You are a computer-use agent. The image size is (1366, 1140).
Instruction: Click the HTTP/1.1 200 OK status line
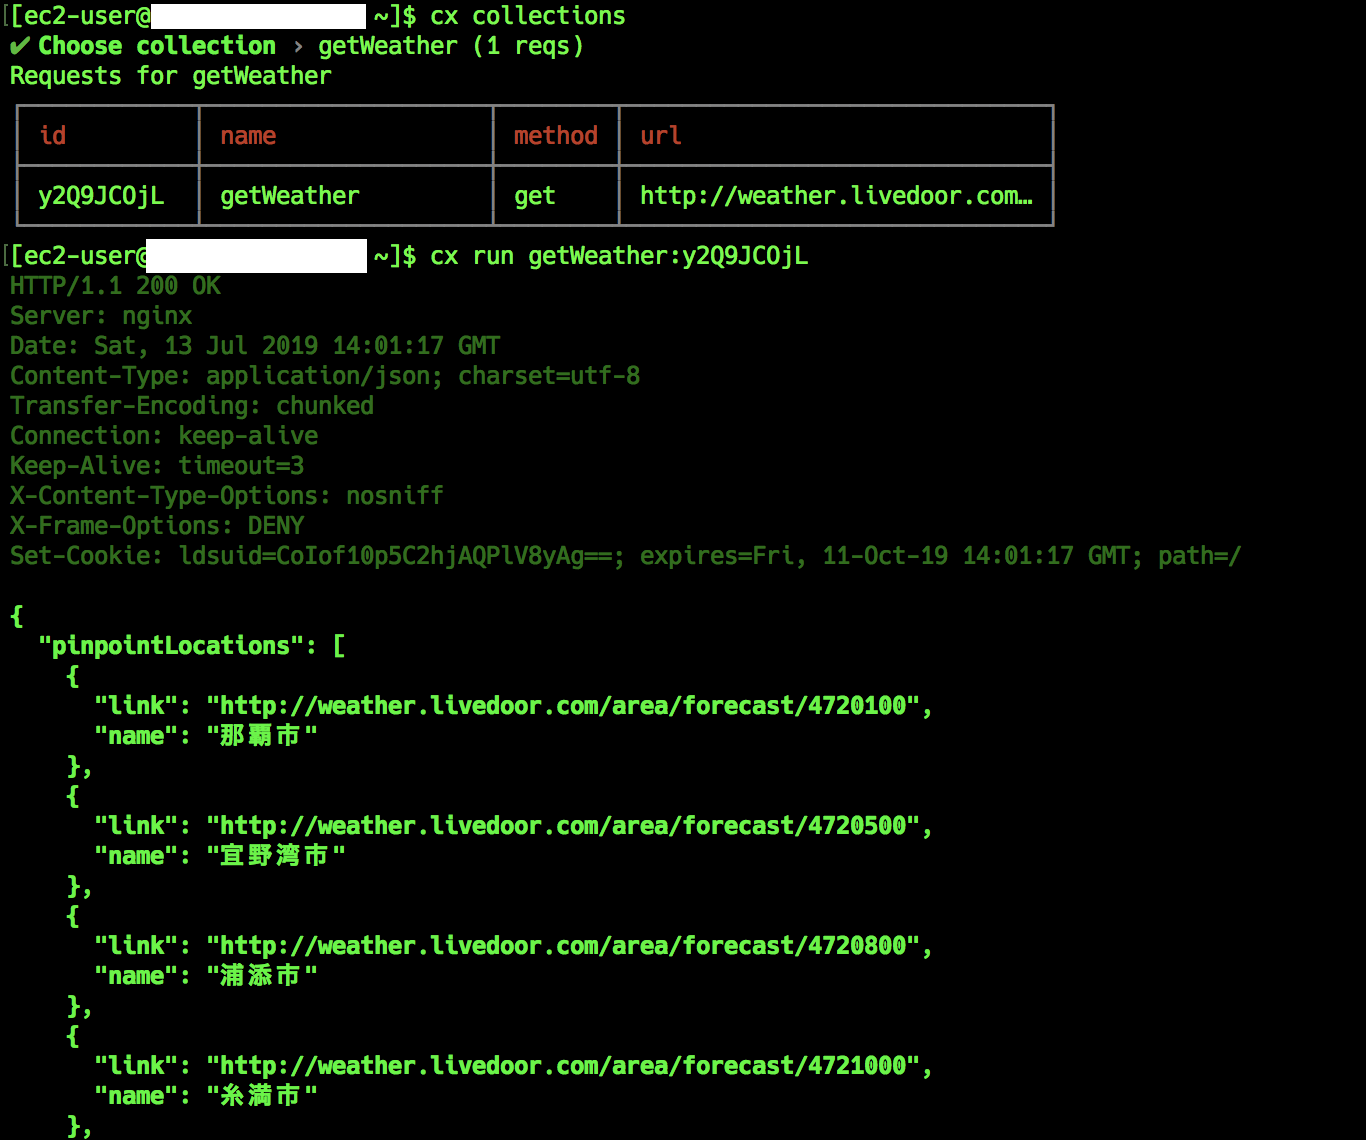115,286
